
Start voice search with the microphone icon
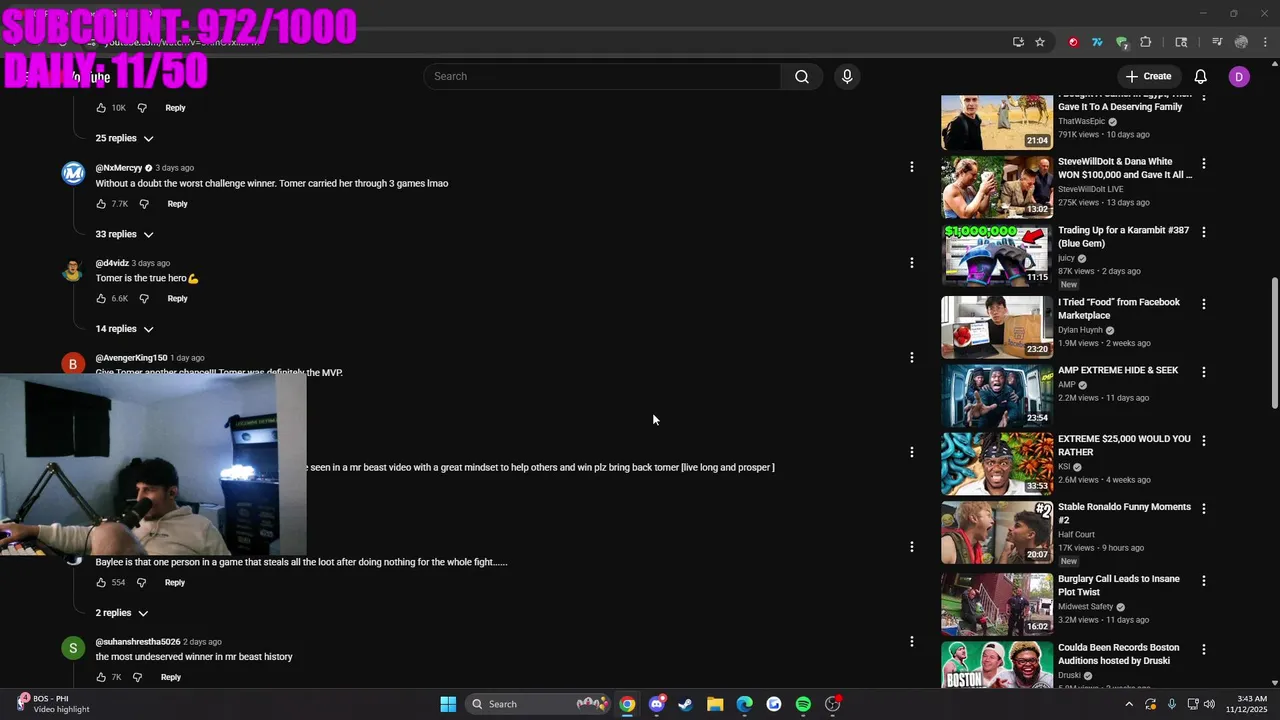tap(847, 76)
